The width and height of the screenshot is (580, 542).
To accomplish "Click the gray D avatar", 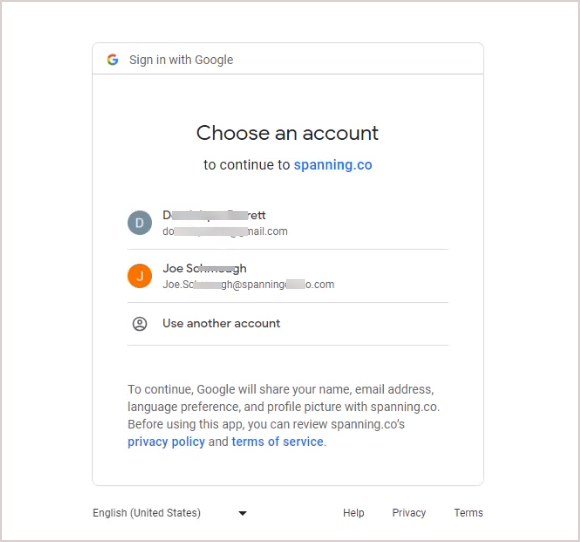I will pyautogui.click(x=140, y=223).
